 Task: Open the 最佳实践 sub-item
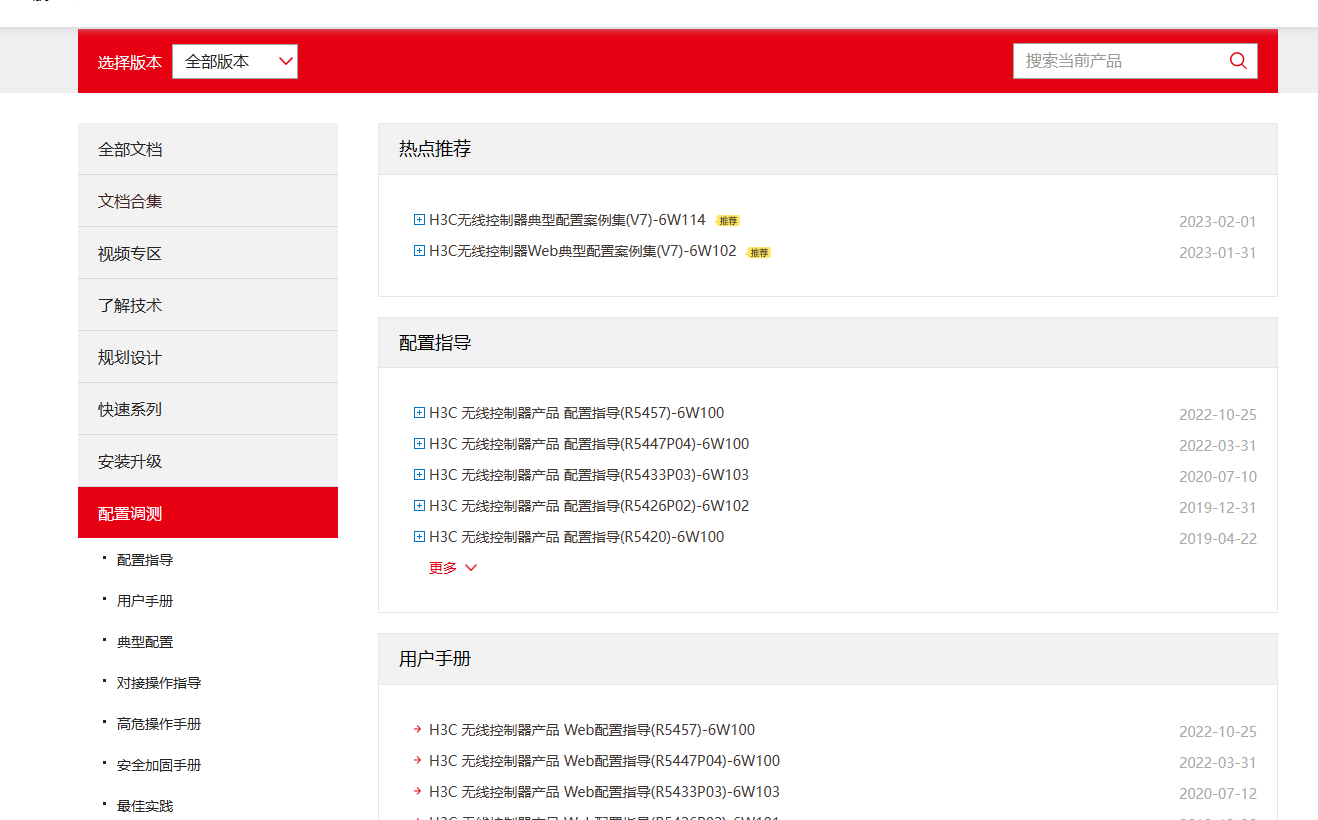[145, 806]
